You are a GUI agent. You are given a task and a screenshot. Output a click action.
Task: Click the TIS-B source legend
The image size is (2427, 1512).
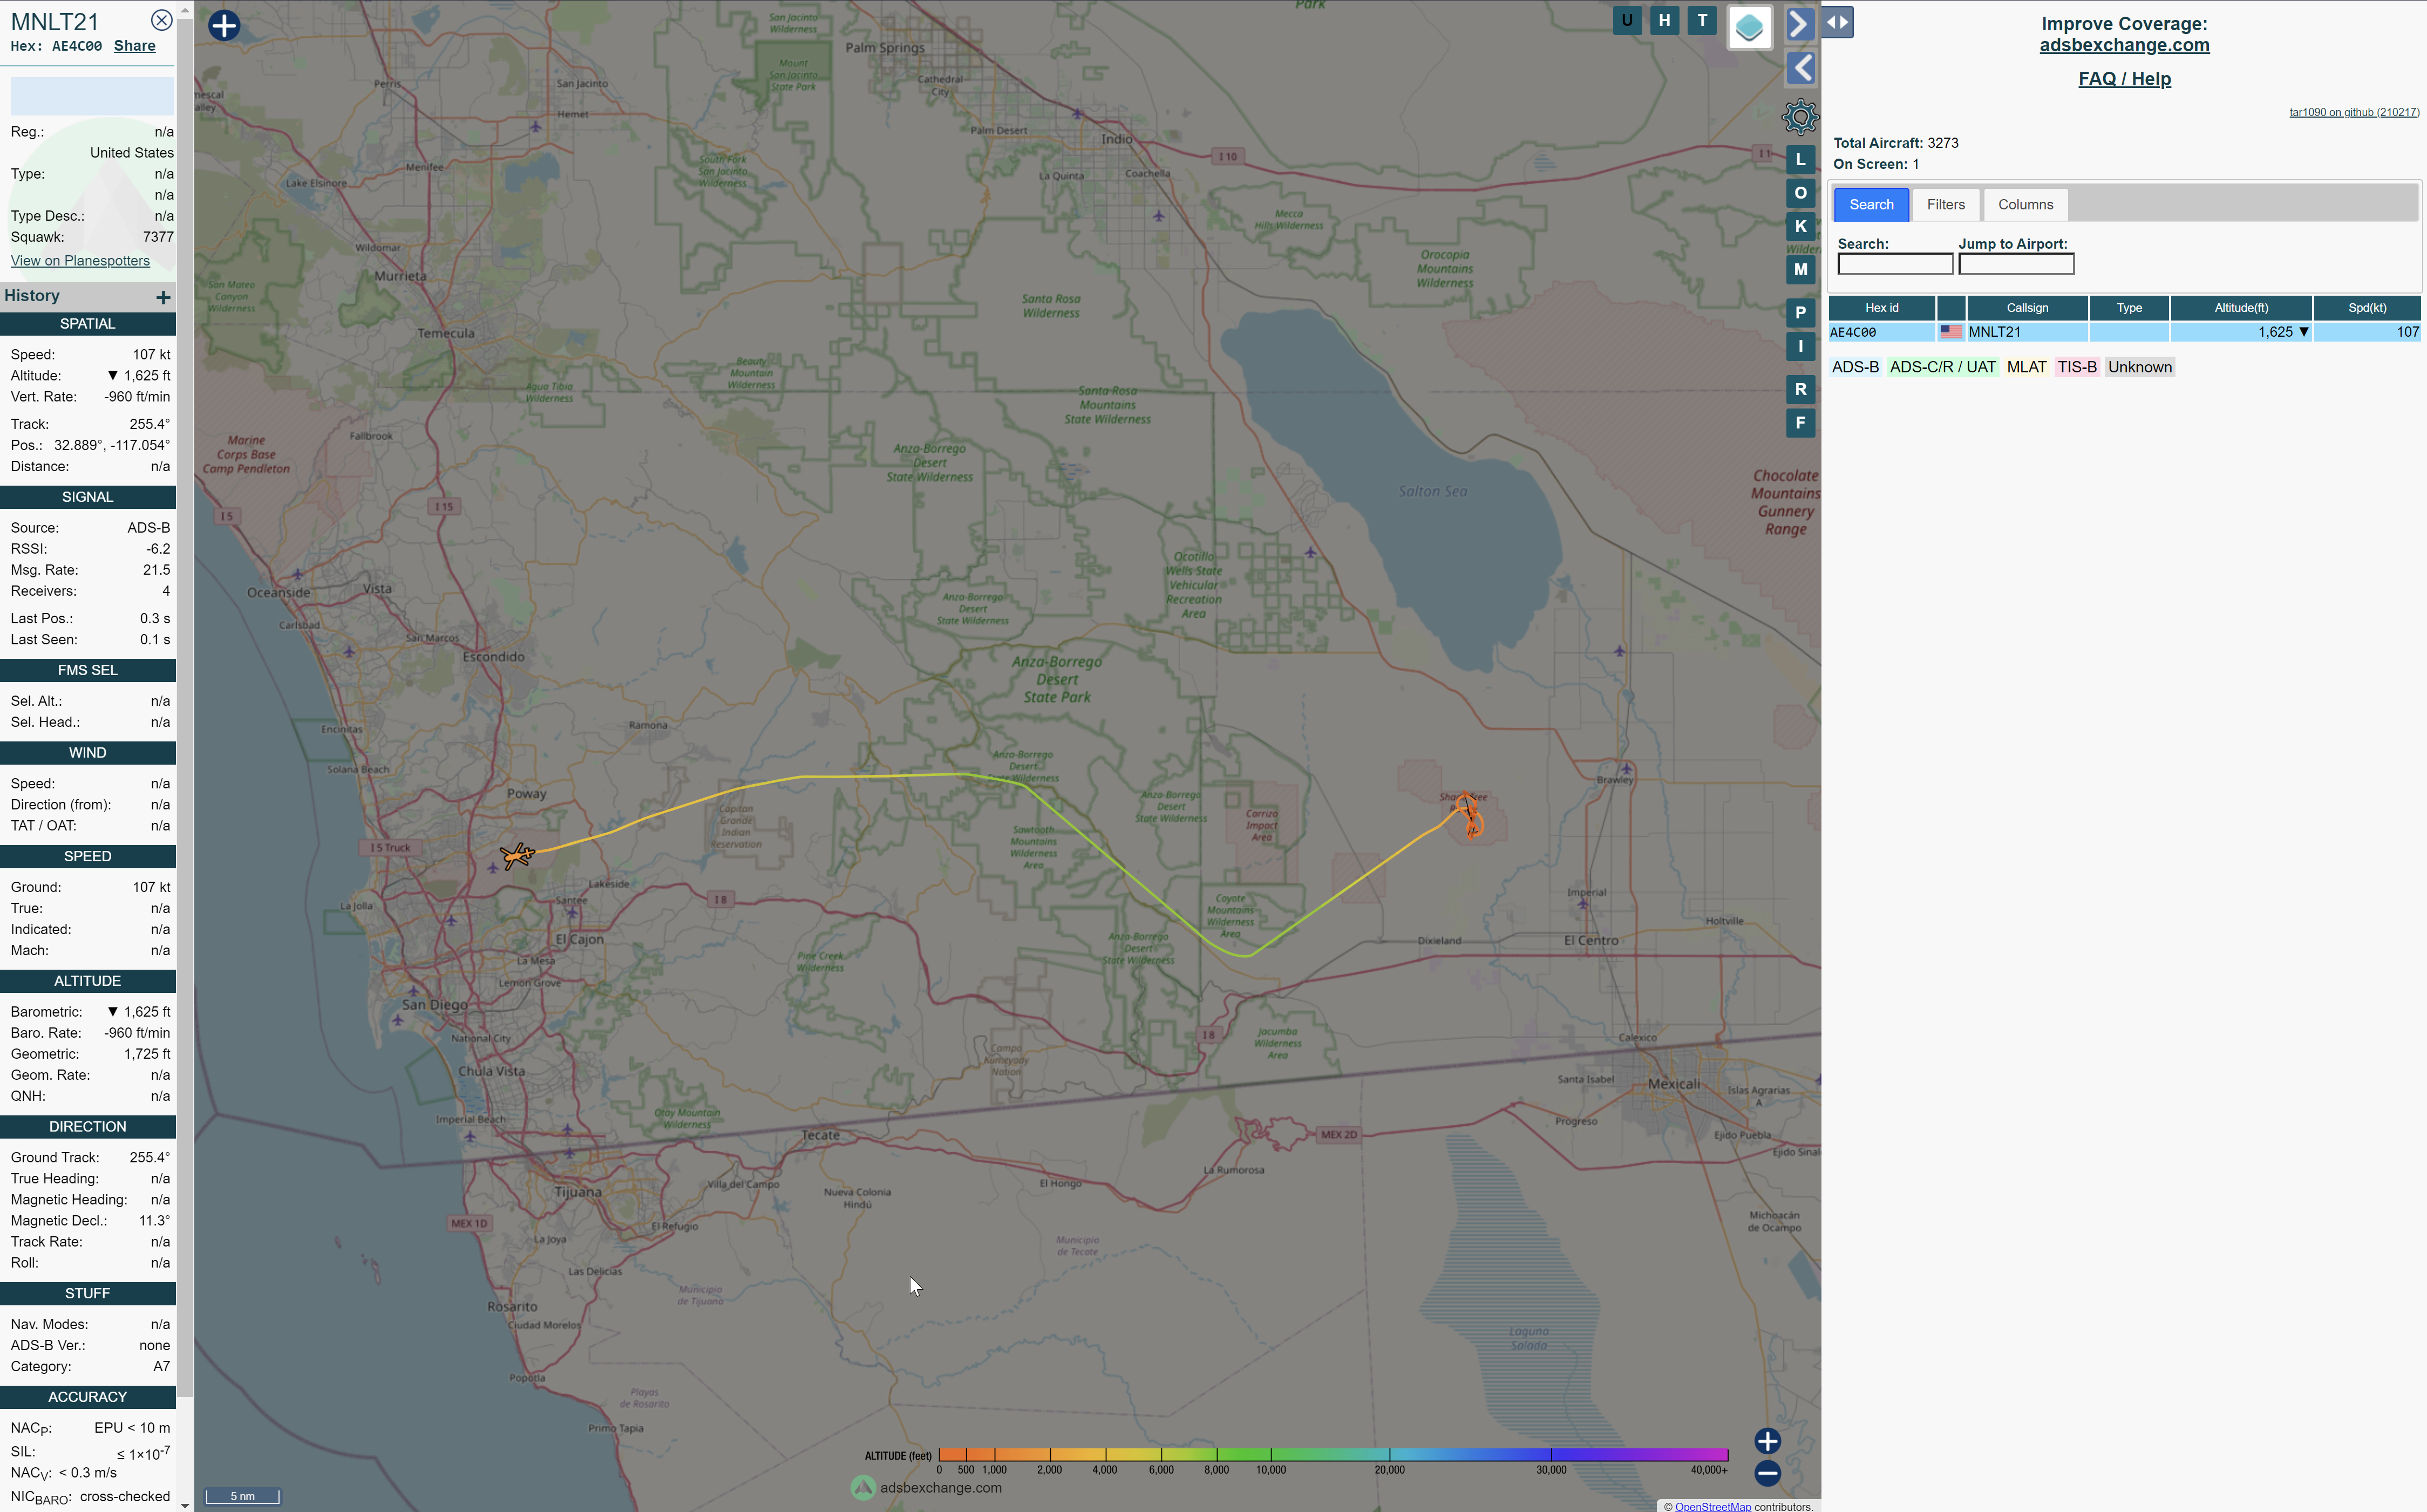point(2076,367)
